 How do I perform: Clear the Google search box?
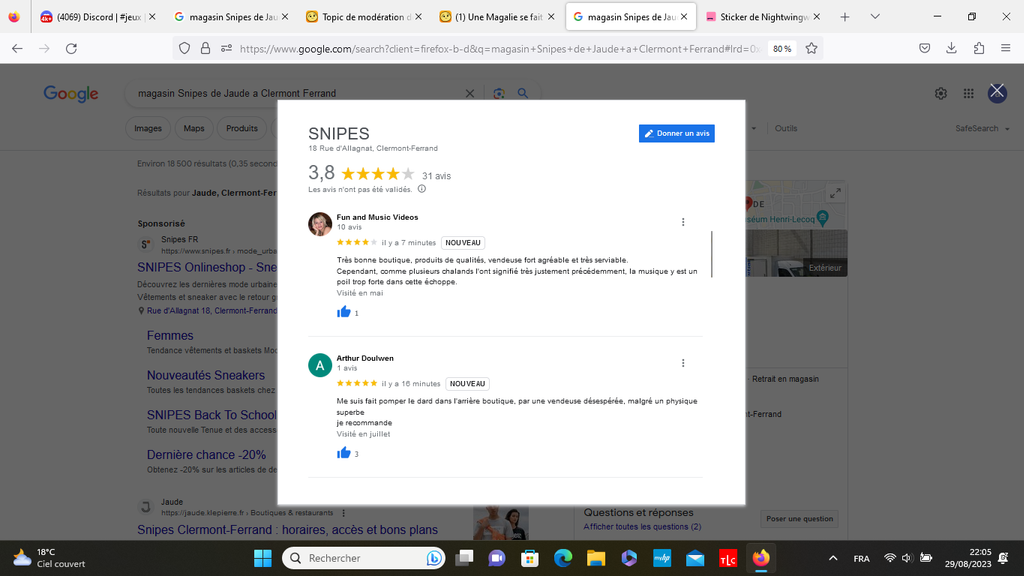[470, 93]
